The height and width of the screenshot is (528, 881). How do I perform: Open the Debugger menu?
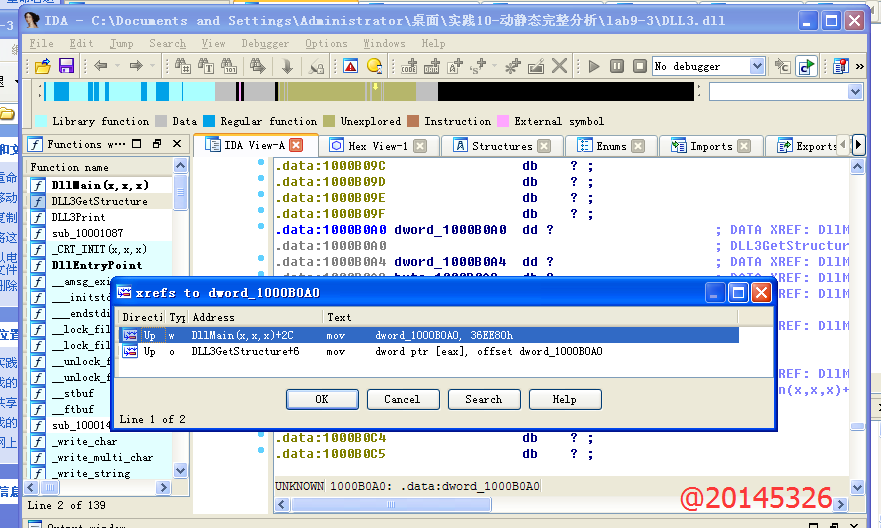(x=265, y=43)
